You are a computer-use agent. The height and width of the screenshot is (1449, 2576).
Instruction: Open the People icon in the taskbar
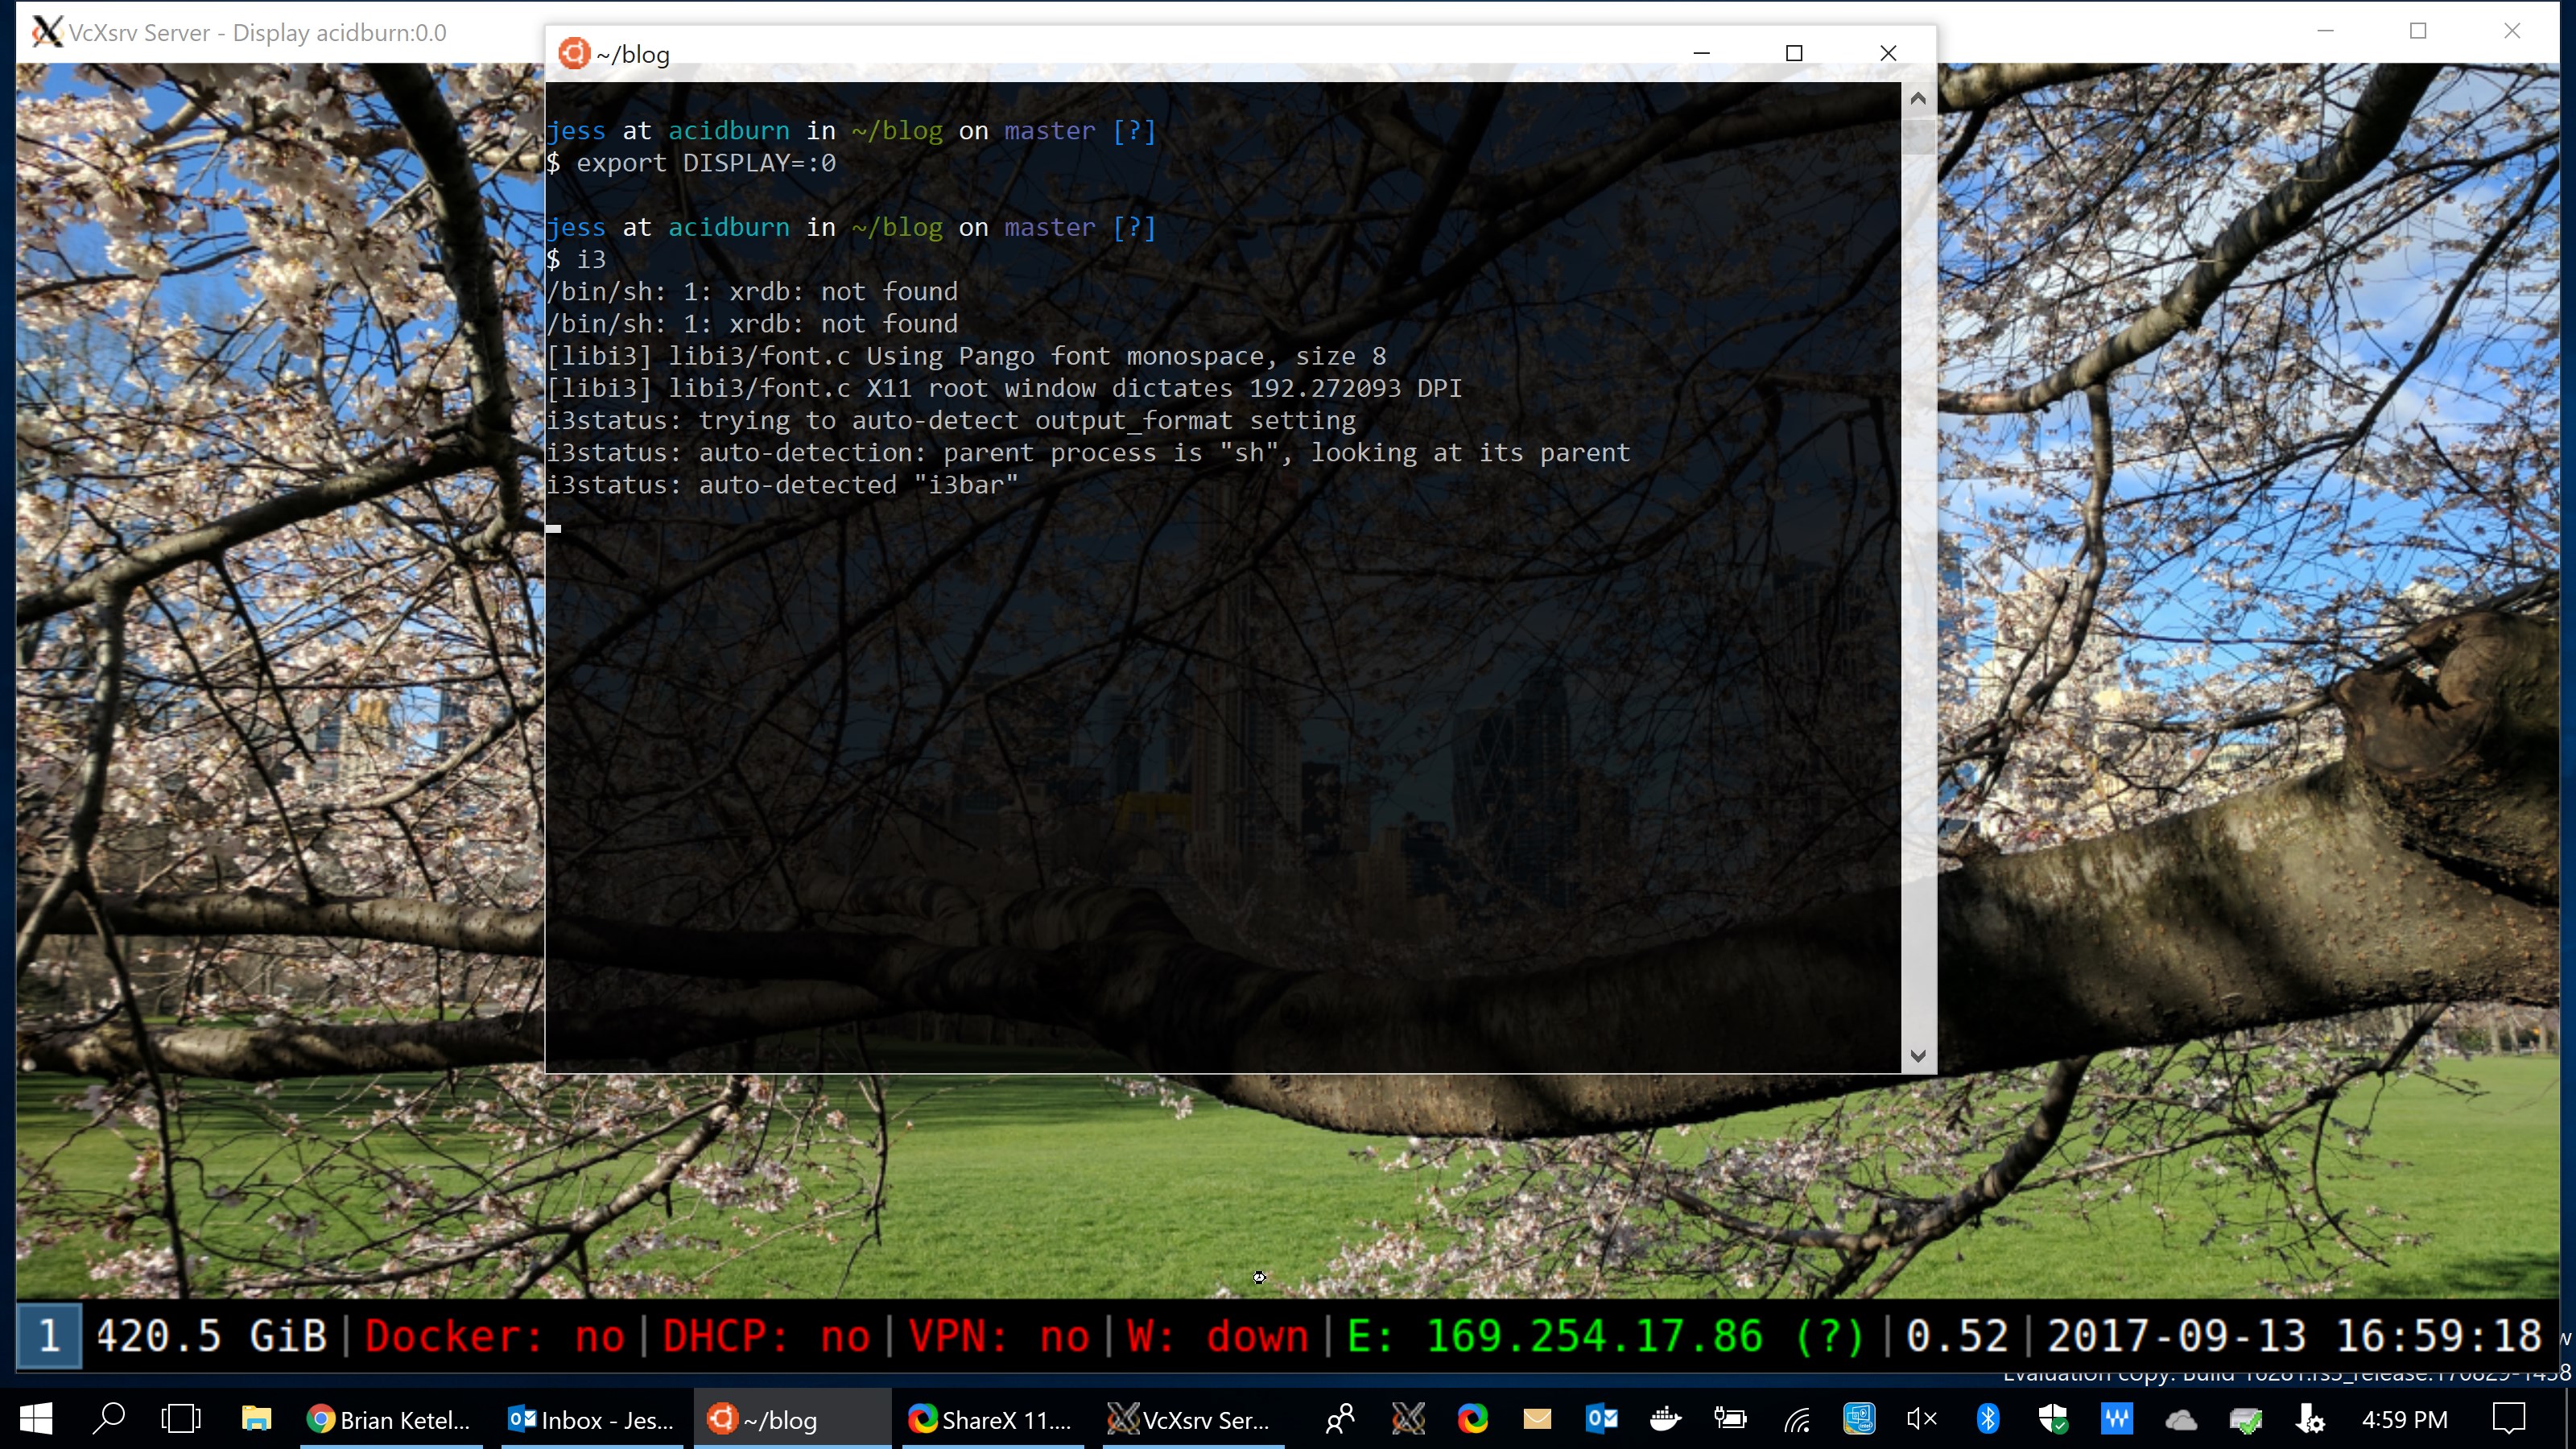click(x=1340, y=1418)
